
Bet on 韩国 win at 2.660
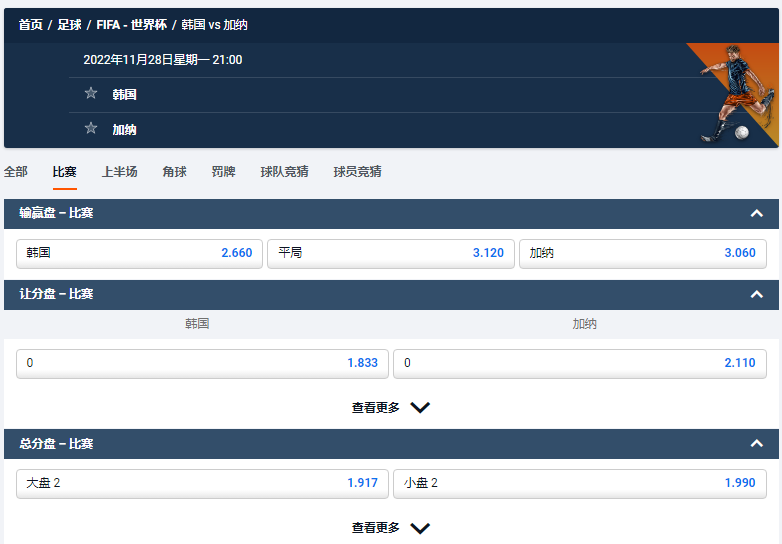pyautogui.click(x=140, y=253)
